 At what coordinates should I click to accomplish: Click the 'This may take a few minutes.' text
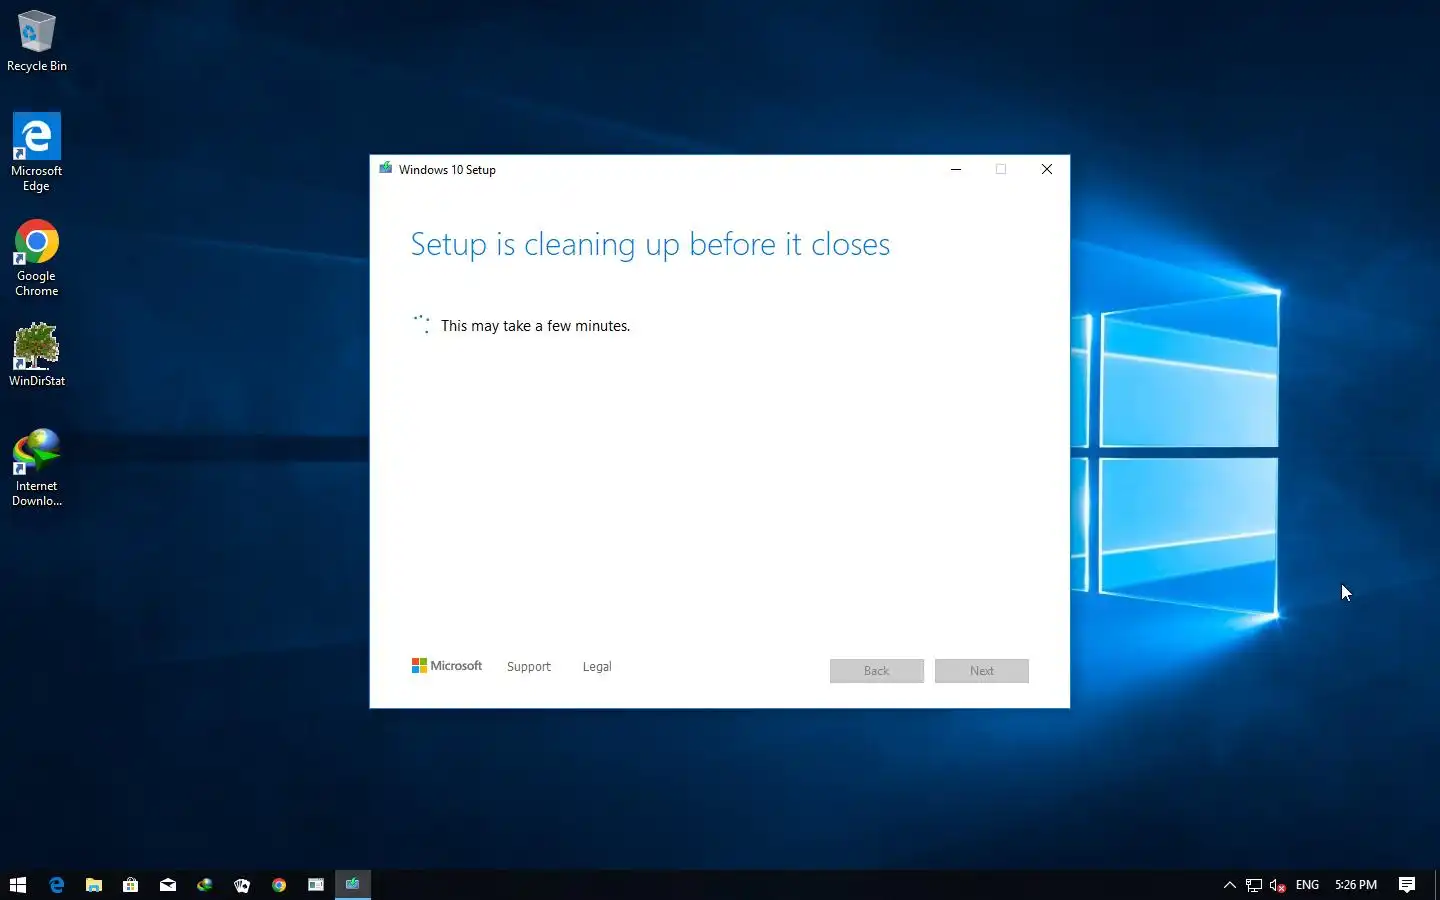(535, 326)
